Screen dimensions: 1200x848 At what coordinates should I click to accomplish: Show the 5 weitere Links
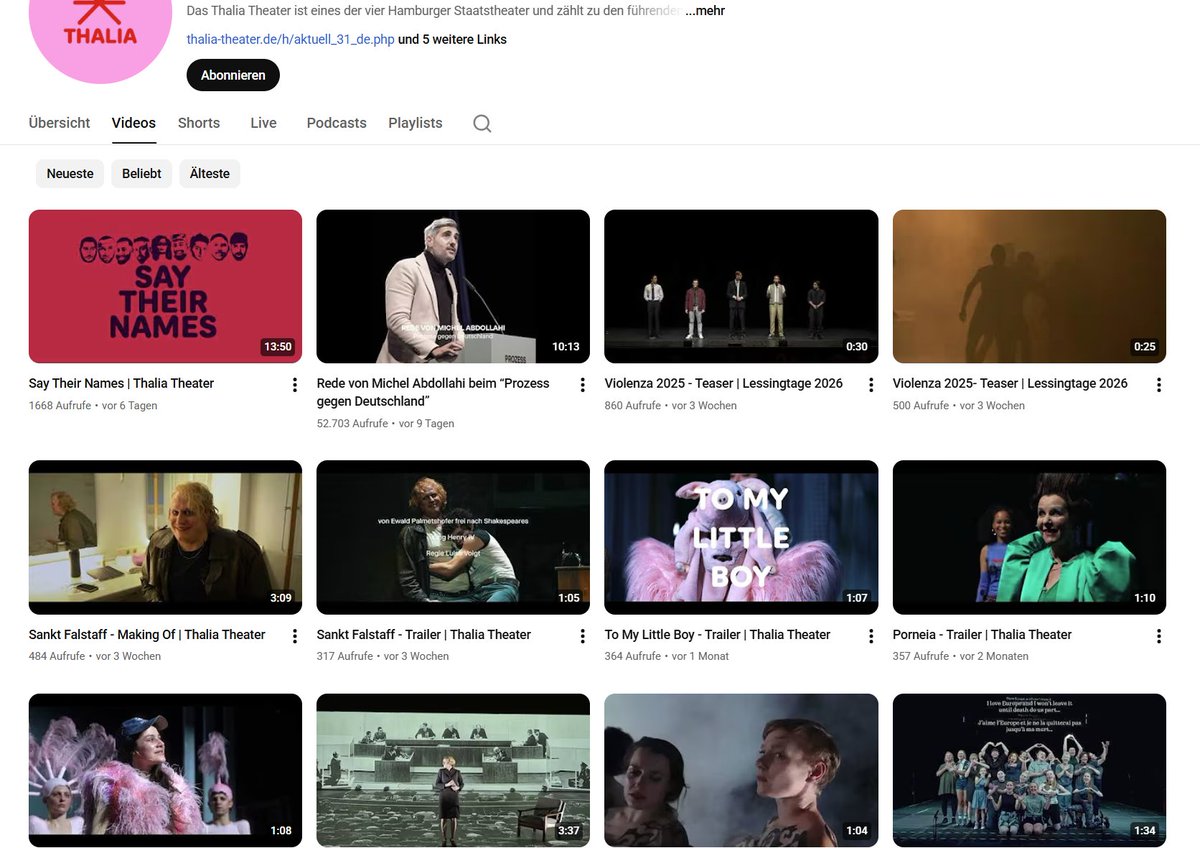[x=453, y=40]
